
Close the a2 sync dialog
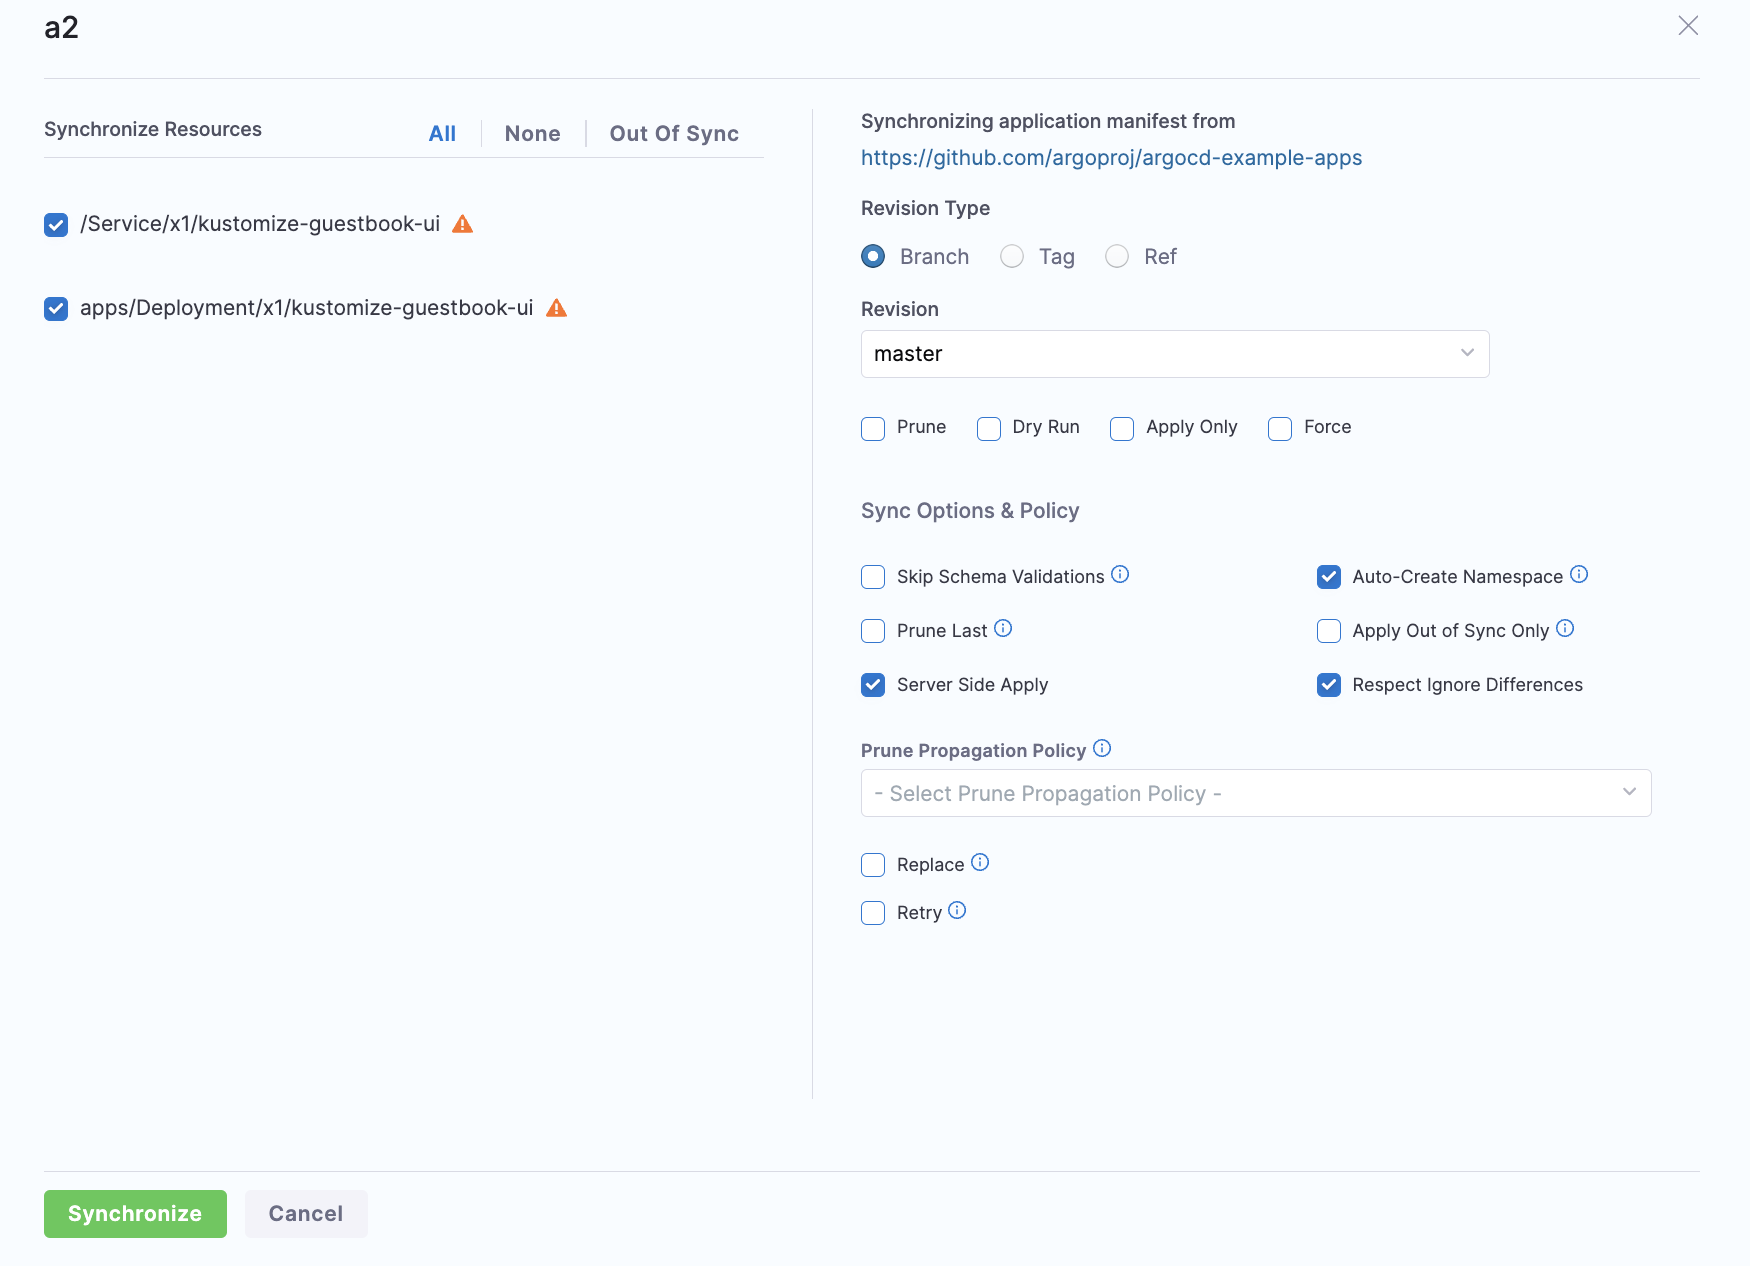[1688, 26]
